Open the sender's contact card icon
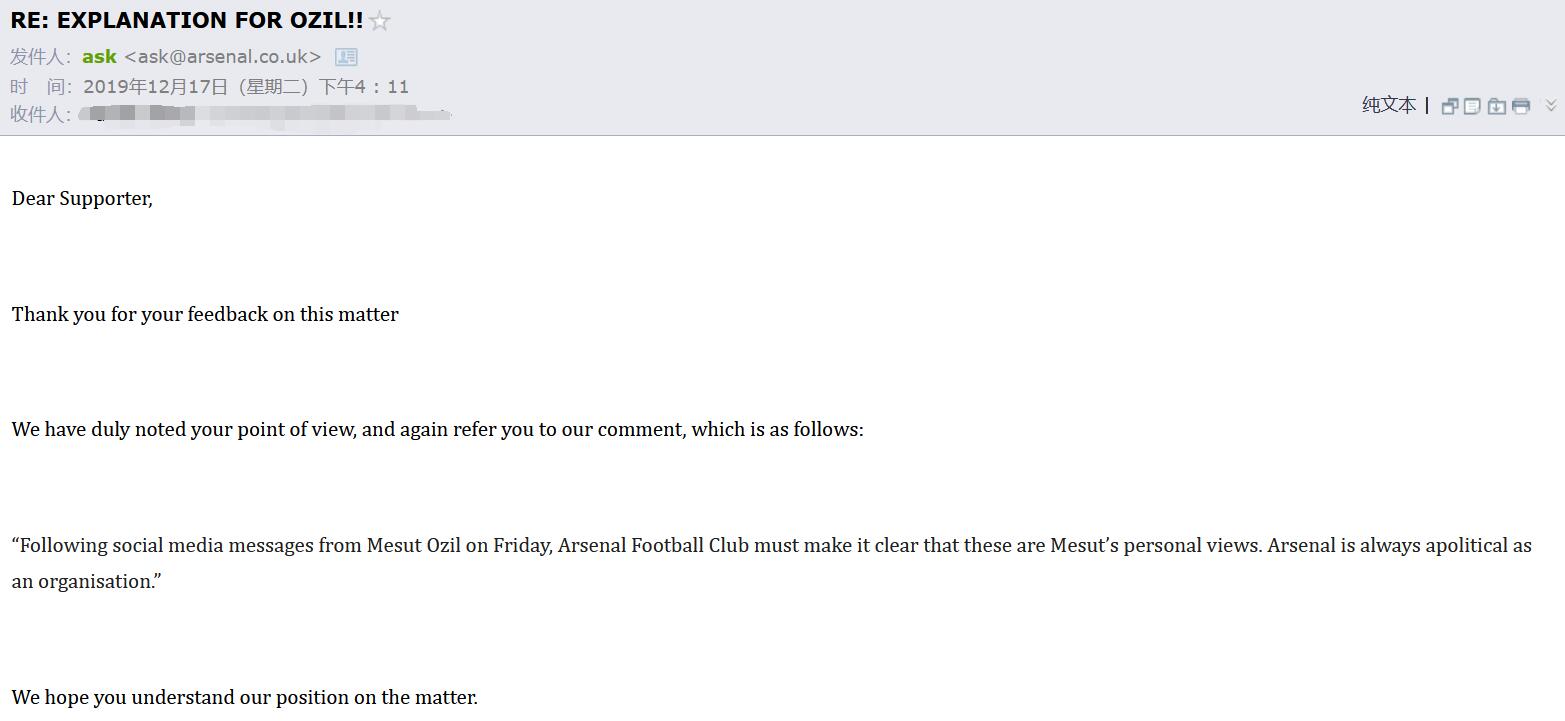The image size is (1565, 721). coord(346,57)
